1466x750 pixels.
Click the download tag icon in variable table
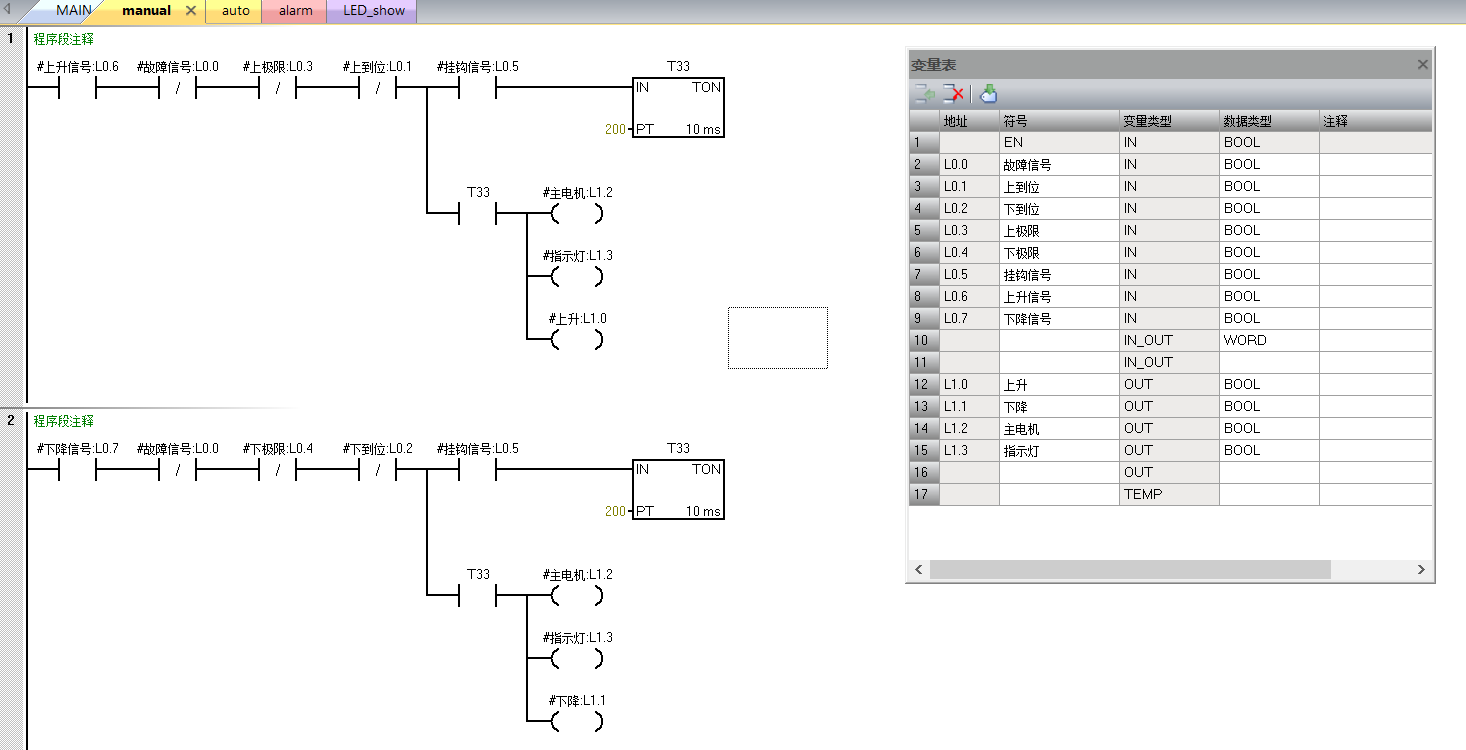click(x=988, y=94)
